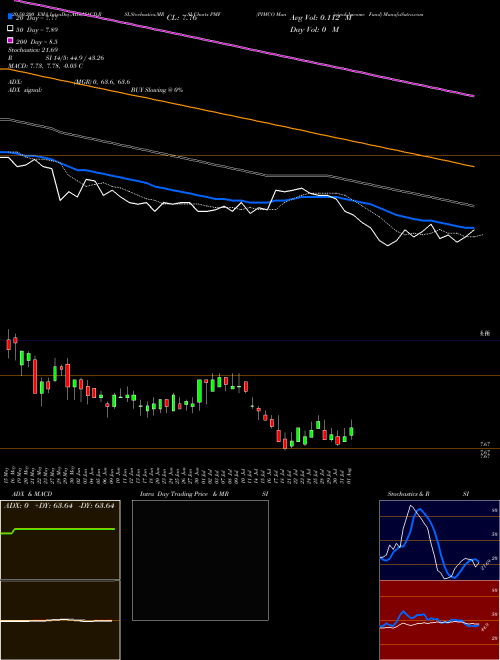
Task: Click the 'ADX signal:' label
Action: click(24, 90)
